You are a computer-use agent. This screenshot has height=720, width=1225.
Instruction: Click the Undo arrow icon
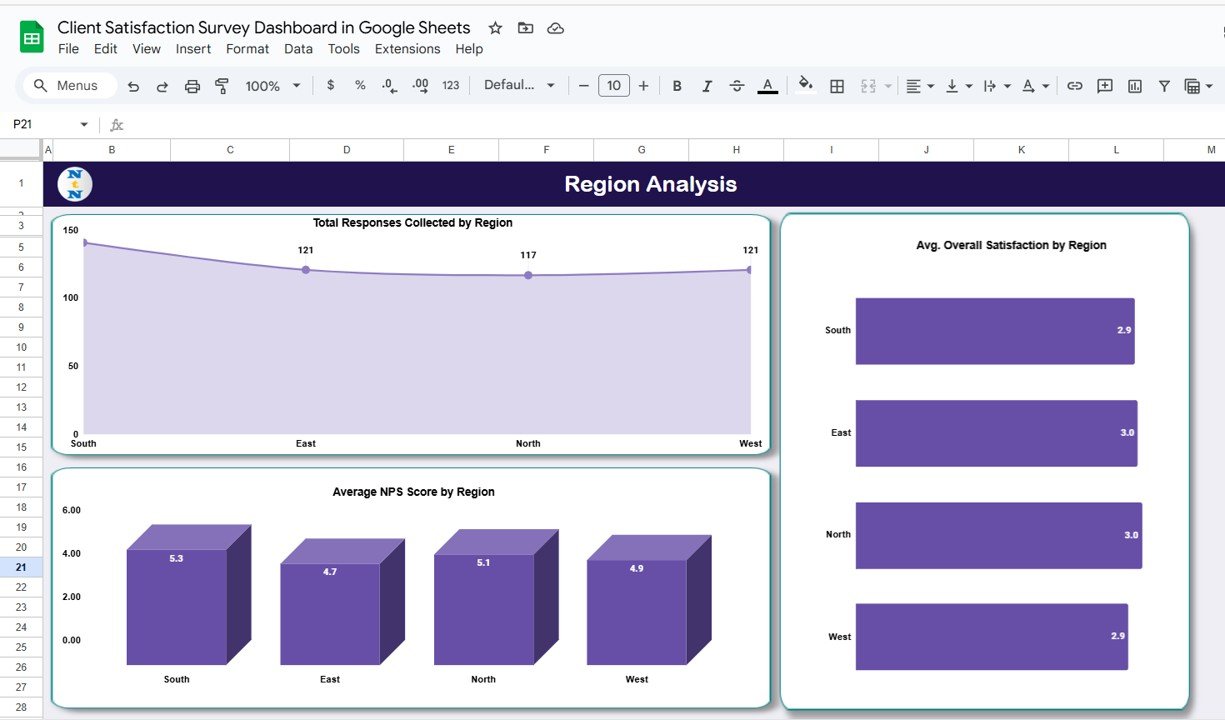coord(134,86)
